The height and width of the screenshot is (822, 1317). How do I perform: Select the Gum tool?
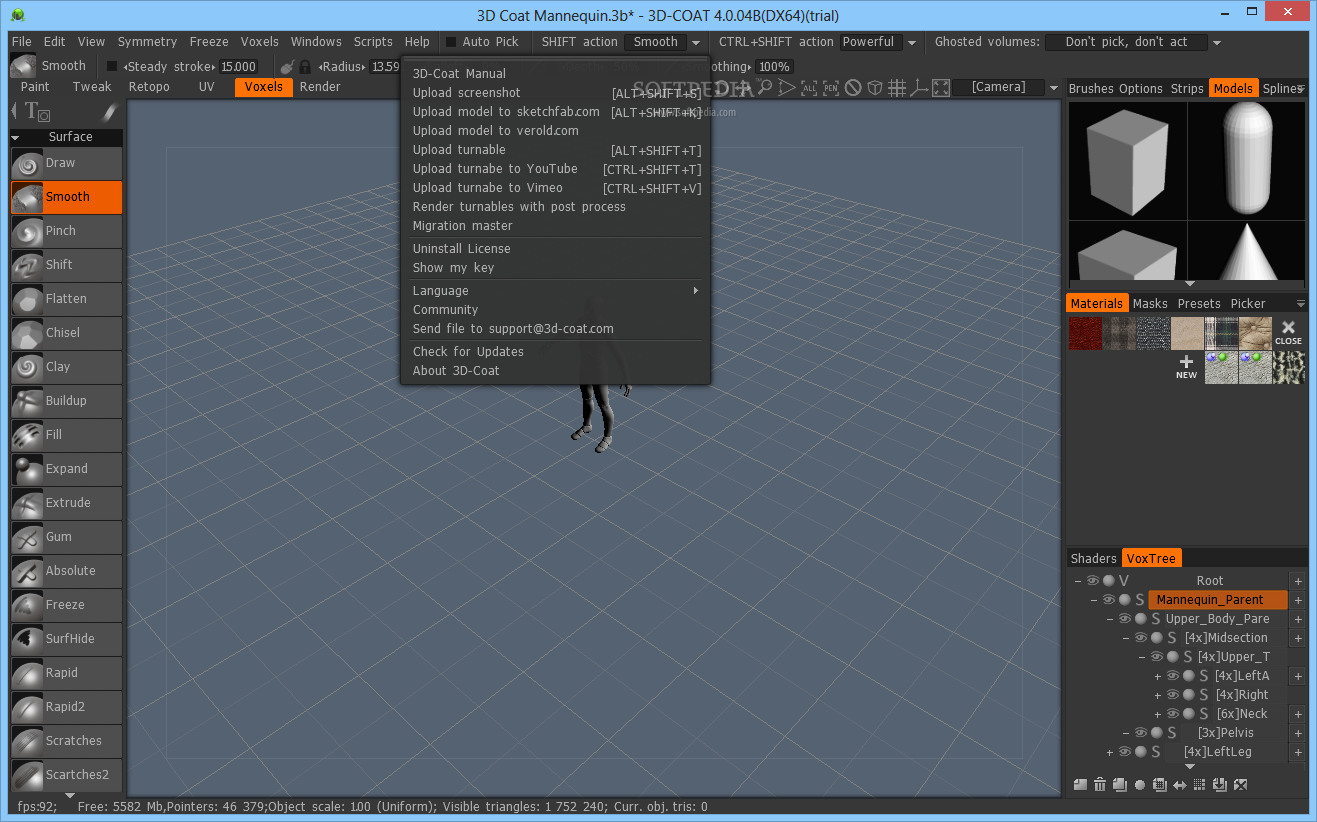[x=66, y=537]
